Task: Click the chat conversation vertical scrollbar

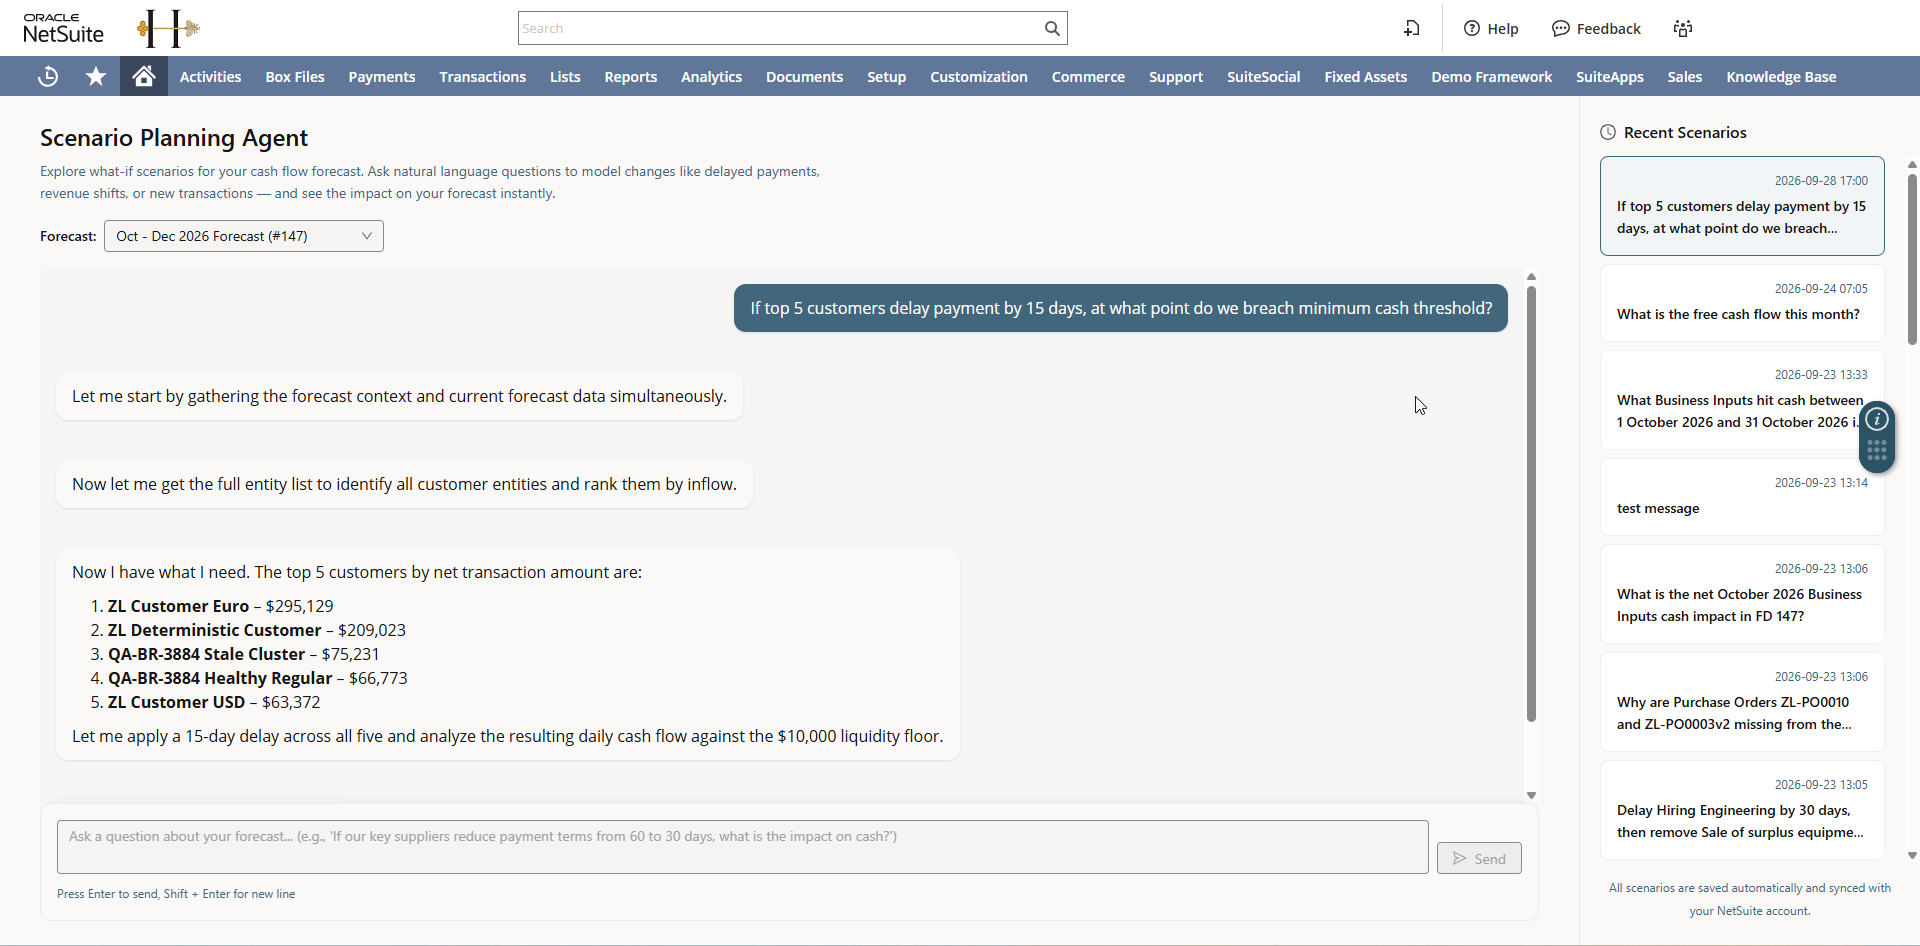Action: pos(1531,504)
